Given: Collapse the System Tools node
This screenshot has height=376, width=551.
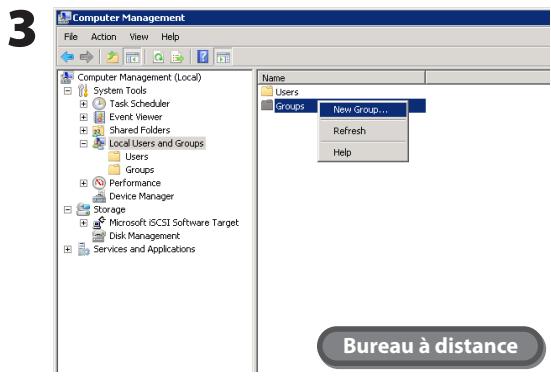Looking at the screenshot, I should 68,91.
